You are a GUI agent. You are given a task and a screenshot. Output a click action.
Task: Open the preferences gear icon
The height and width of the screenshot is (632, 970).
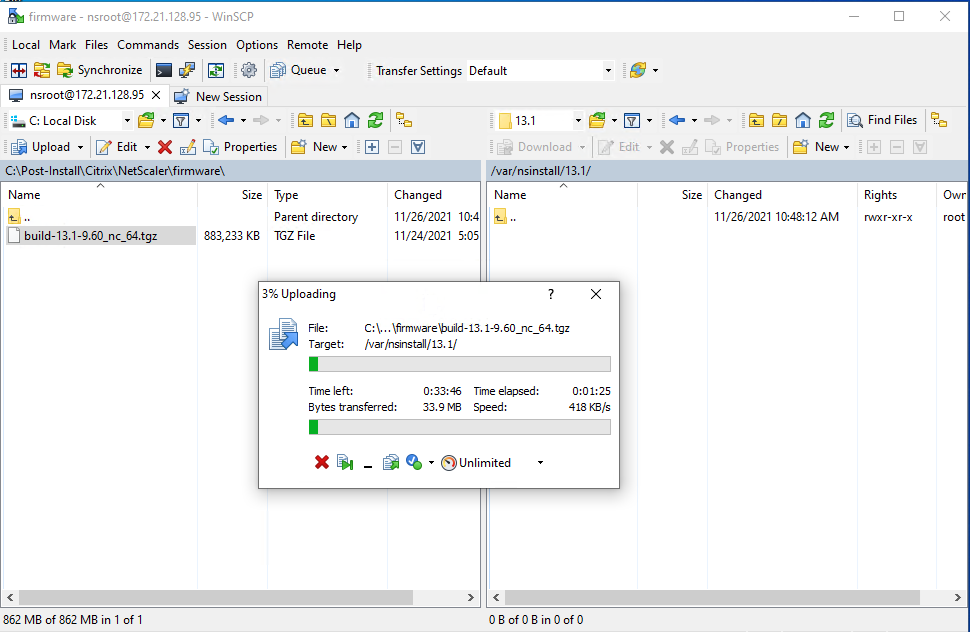tap(248, 69)
